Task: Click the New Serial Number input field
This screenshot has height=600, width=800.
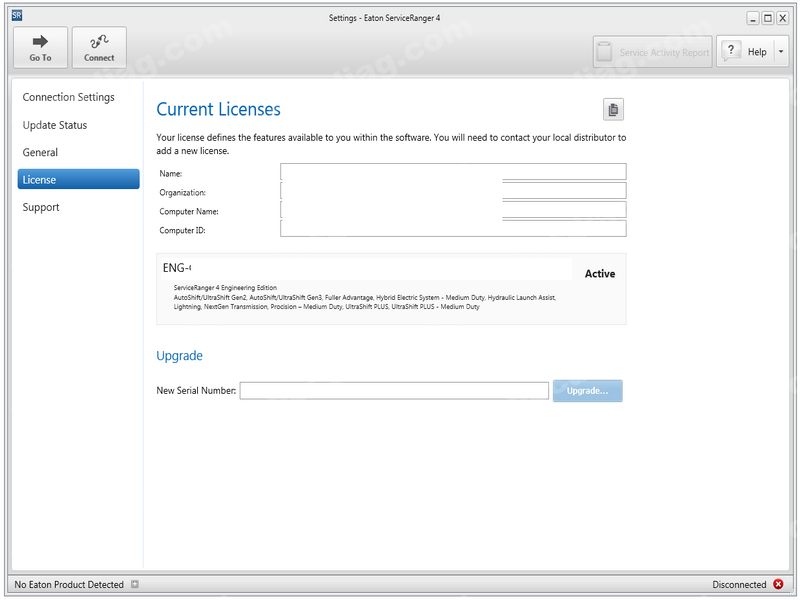Action: point(394,391)
